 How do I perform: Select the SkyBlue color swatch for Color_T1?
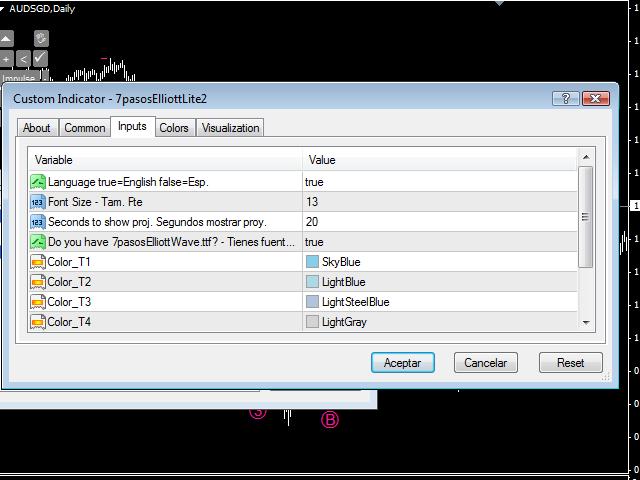313,262
